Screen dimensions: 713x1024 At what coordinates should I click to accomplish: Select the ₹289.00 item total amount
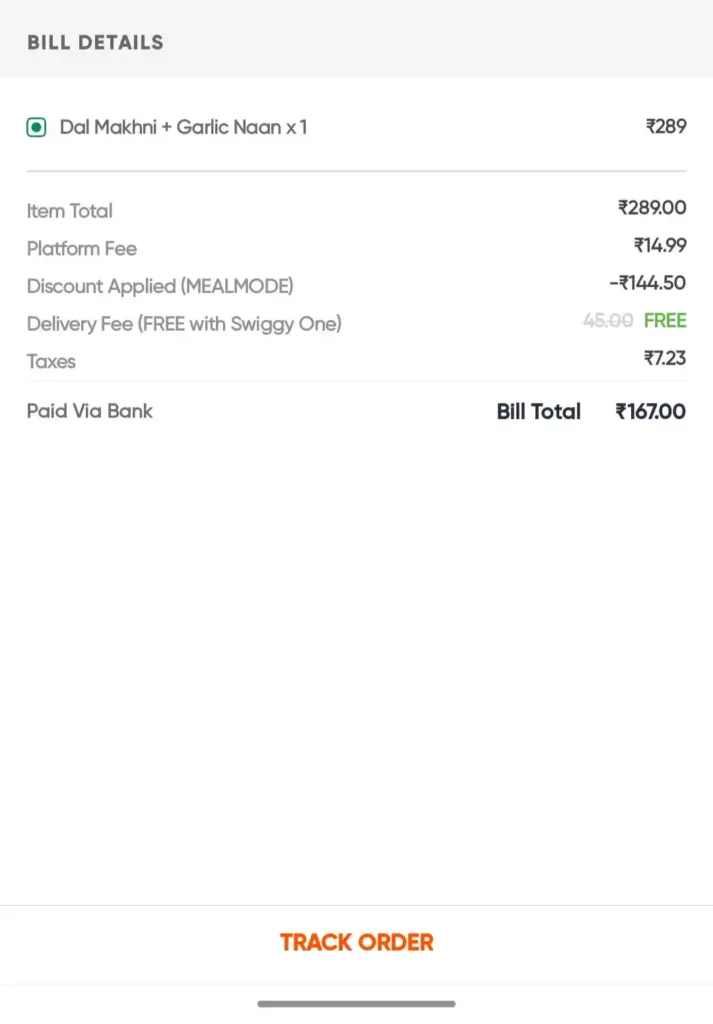coord(652,208)
